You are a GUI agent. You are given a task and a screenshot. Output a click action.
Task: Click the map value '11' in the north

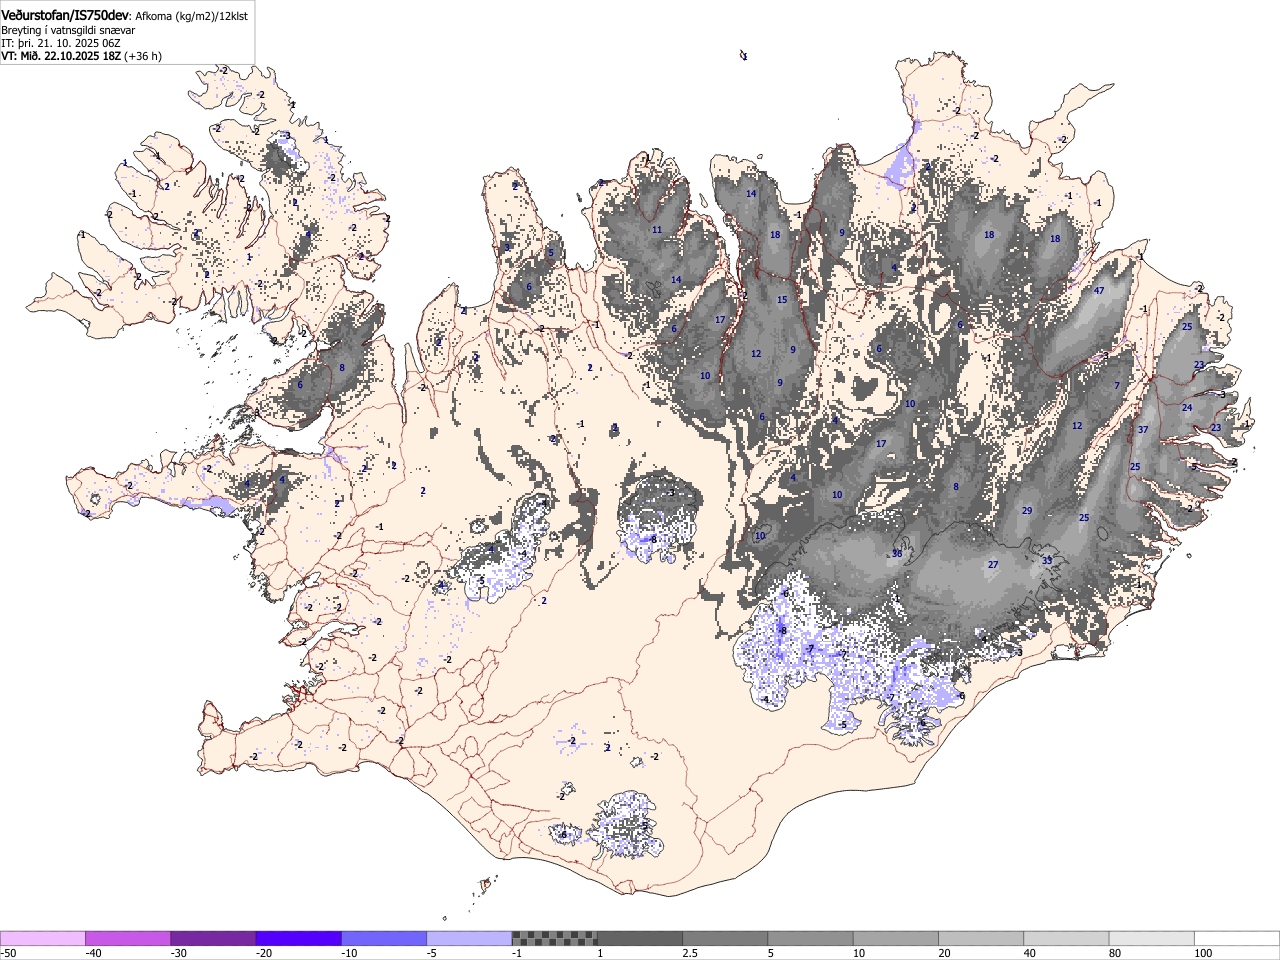point(657,230)
